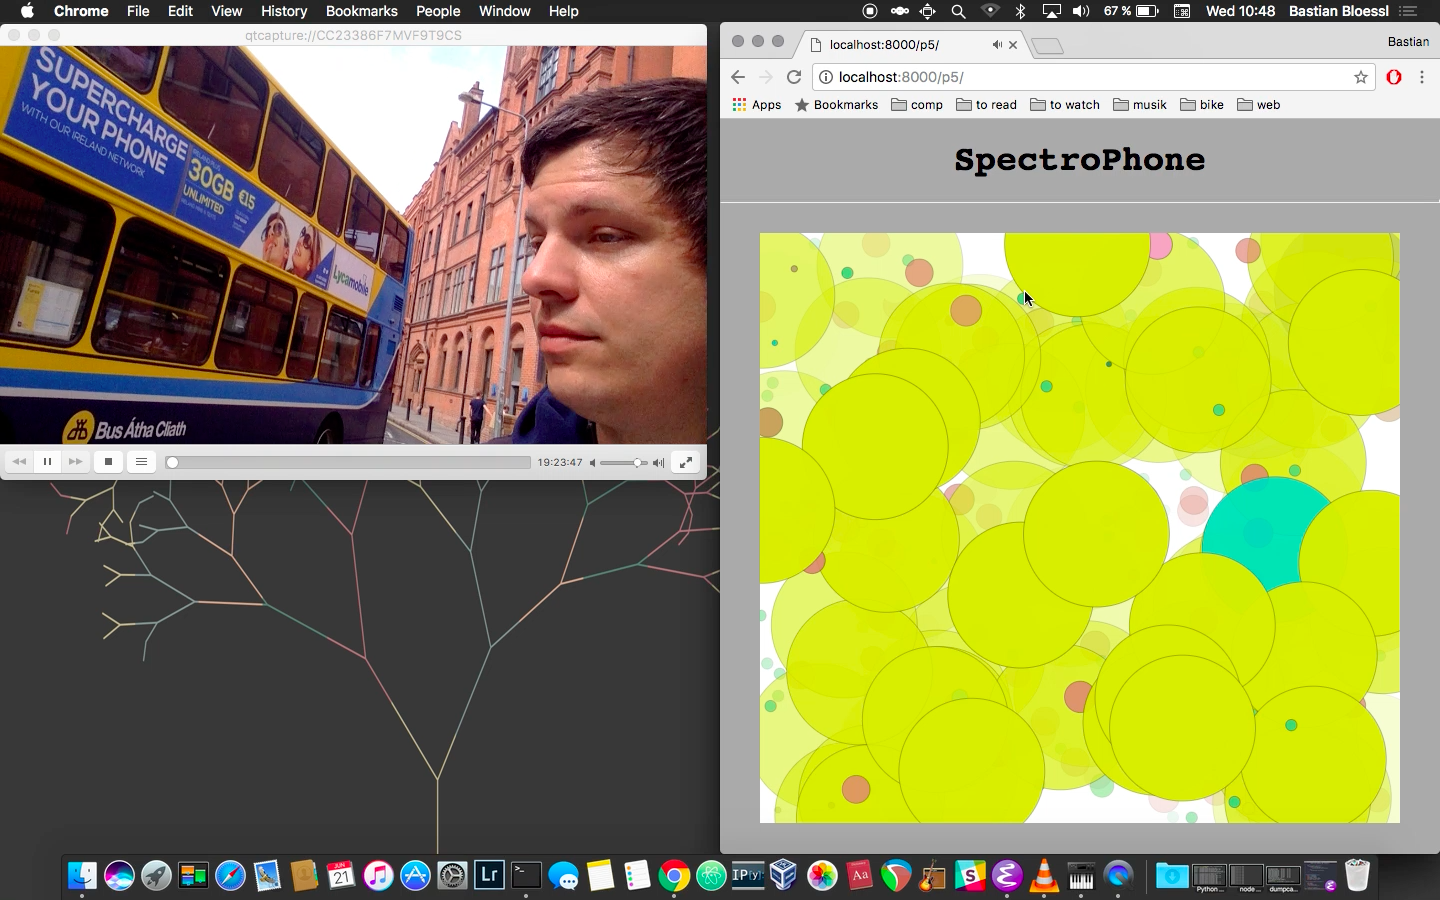Stop the video with the stop button
Viewport: 1440px width, 900px height.
click(x=108, y=462)
